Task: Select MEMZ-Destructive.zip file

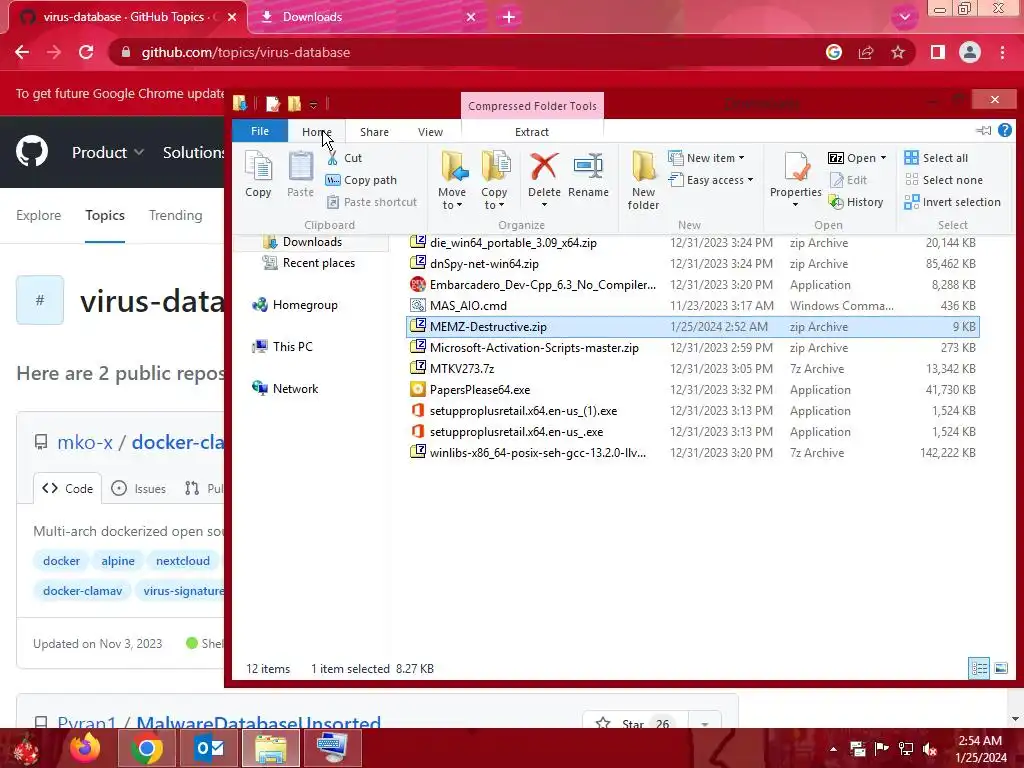Action: [692, 327]
